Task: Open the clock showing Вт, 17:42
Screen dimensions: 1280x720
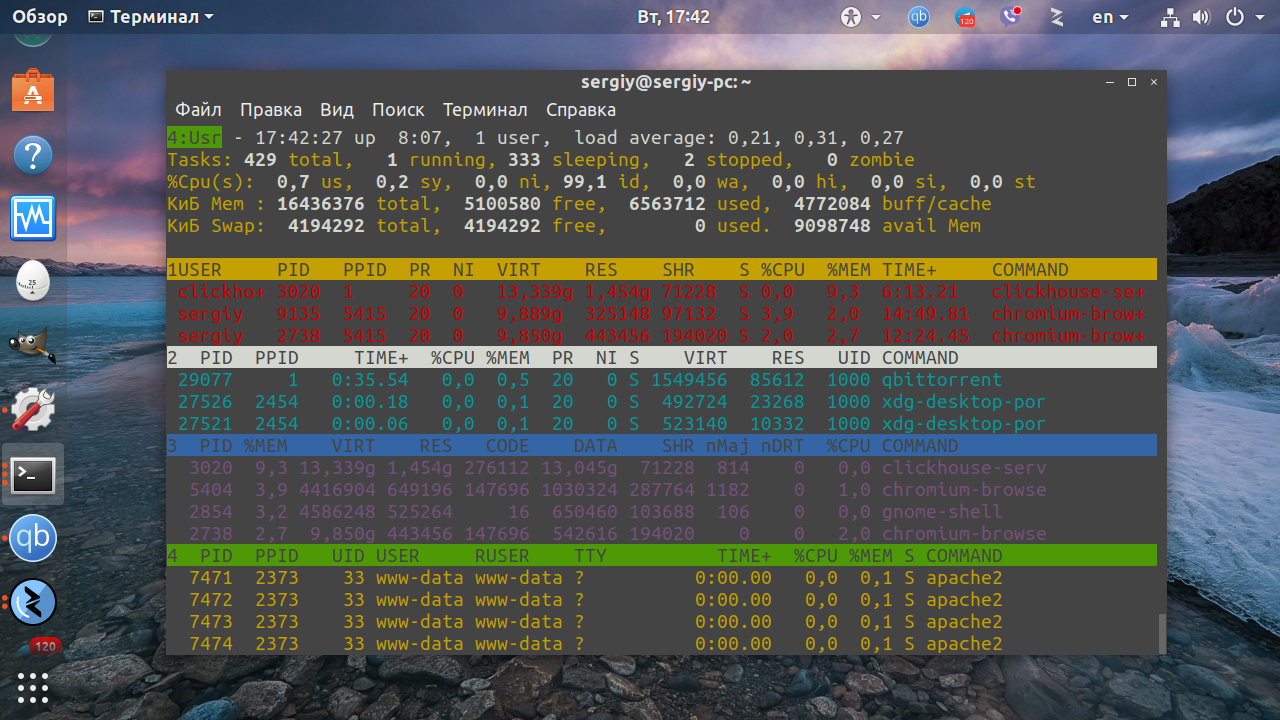Action: click(x=673, y=17)
